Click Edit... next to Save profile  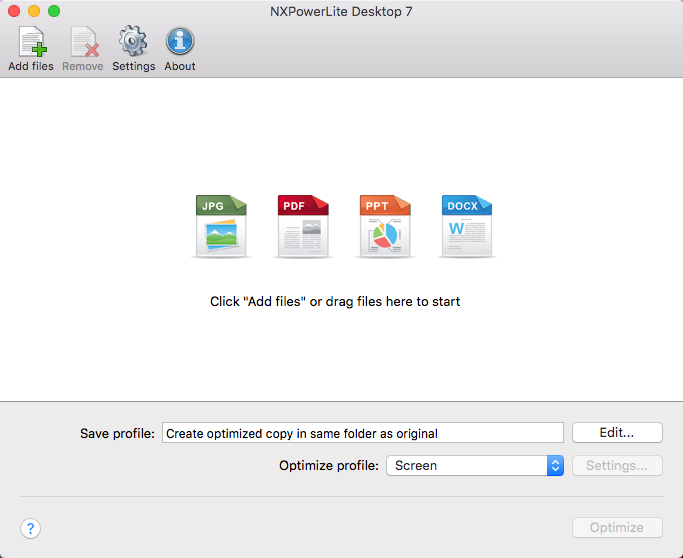617,433
